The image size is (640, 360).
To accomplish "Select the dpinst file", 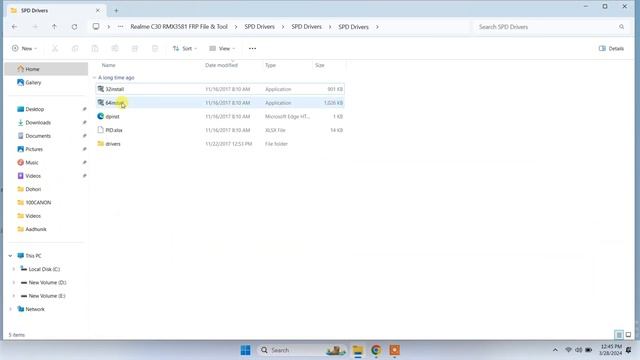I will [220, 116].
